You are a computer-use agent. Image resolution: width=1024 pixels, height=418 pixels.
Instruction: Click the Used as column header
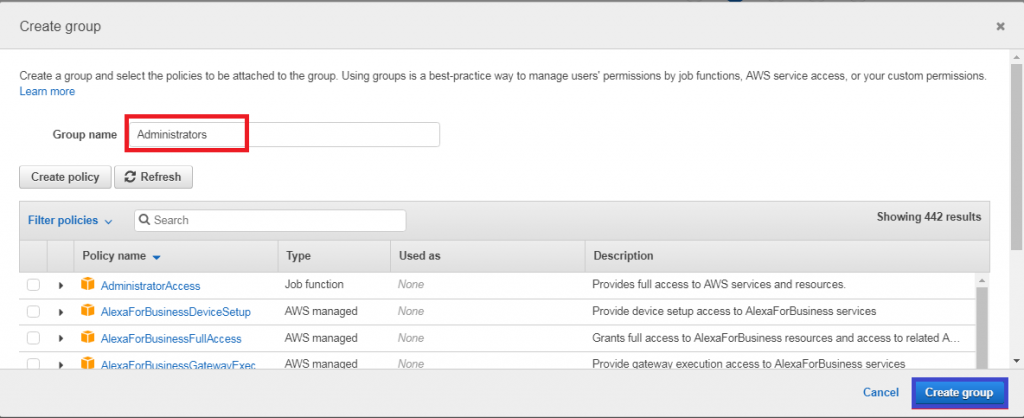pyautogui.click(x=419, y=256)
